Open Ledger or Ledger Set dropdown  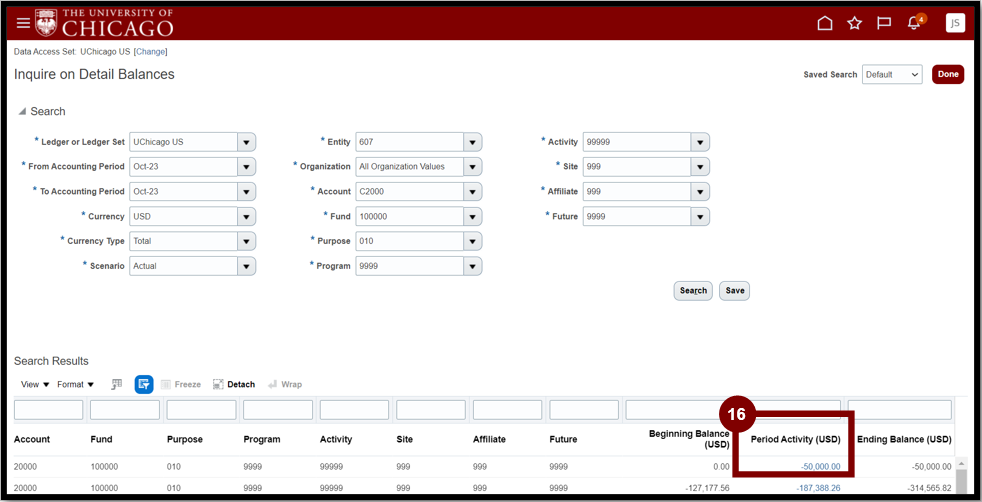(246, 142)
